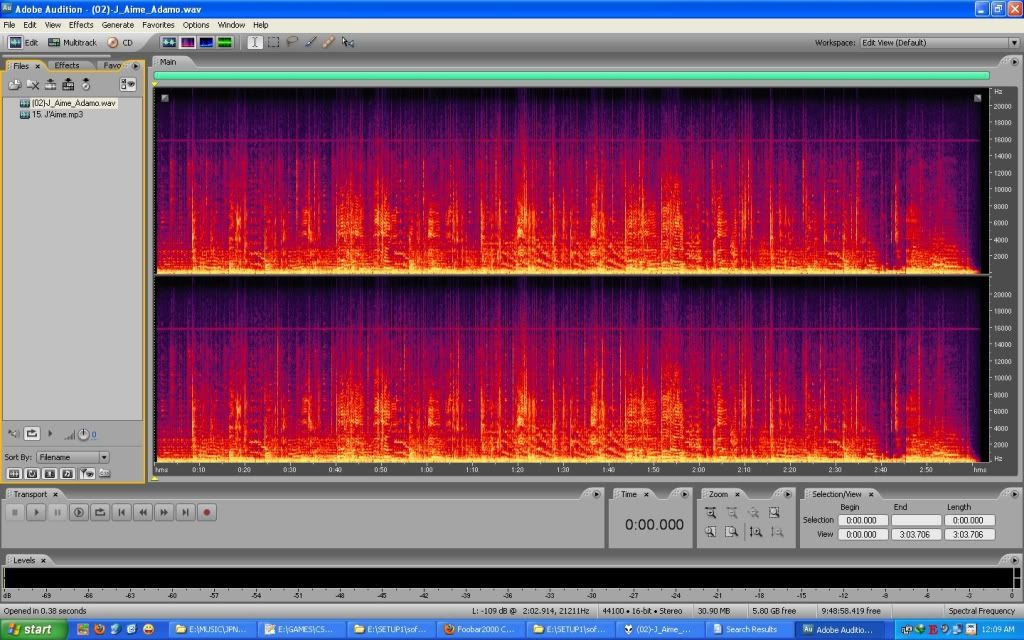Select the Main panel tab
Viewport: 1024px width, 640px height.
168,62
